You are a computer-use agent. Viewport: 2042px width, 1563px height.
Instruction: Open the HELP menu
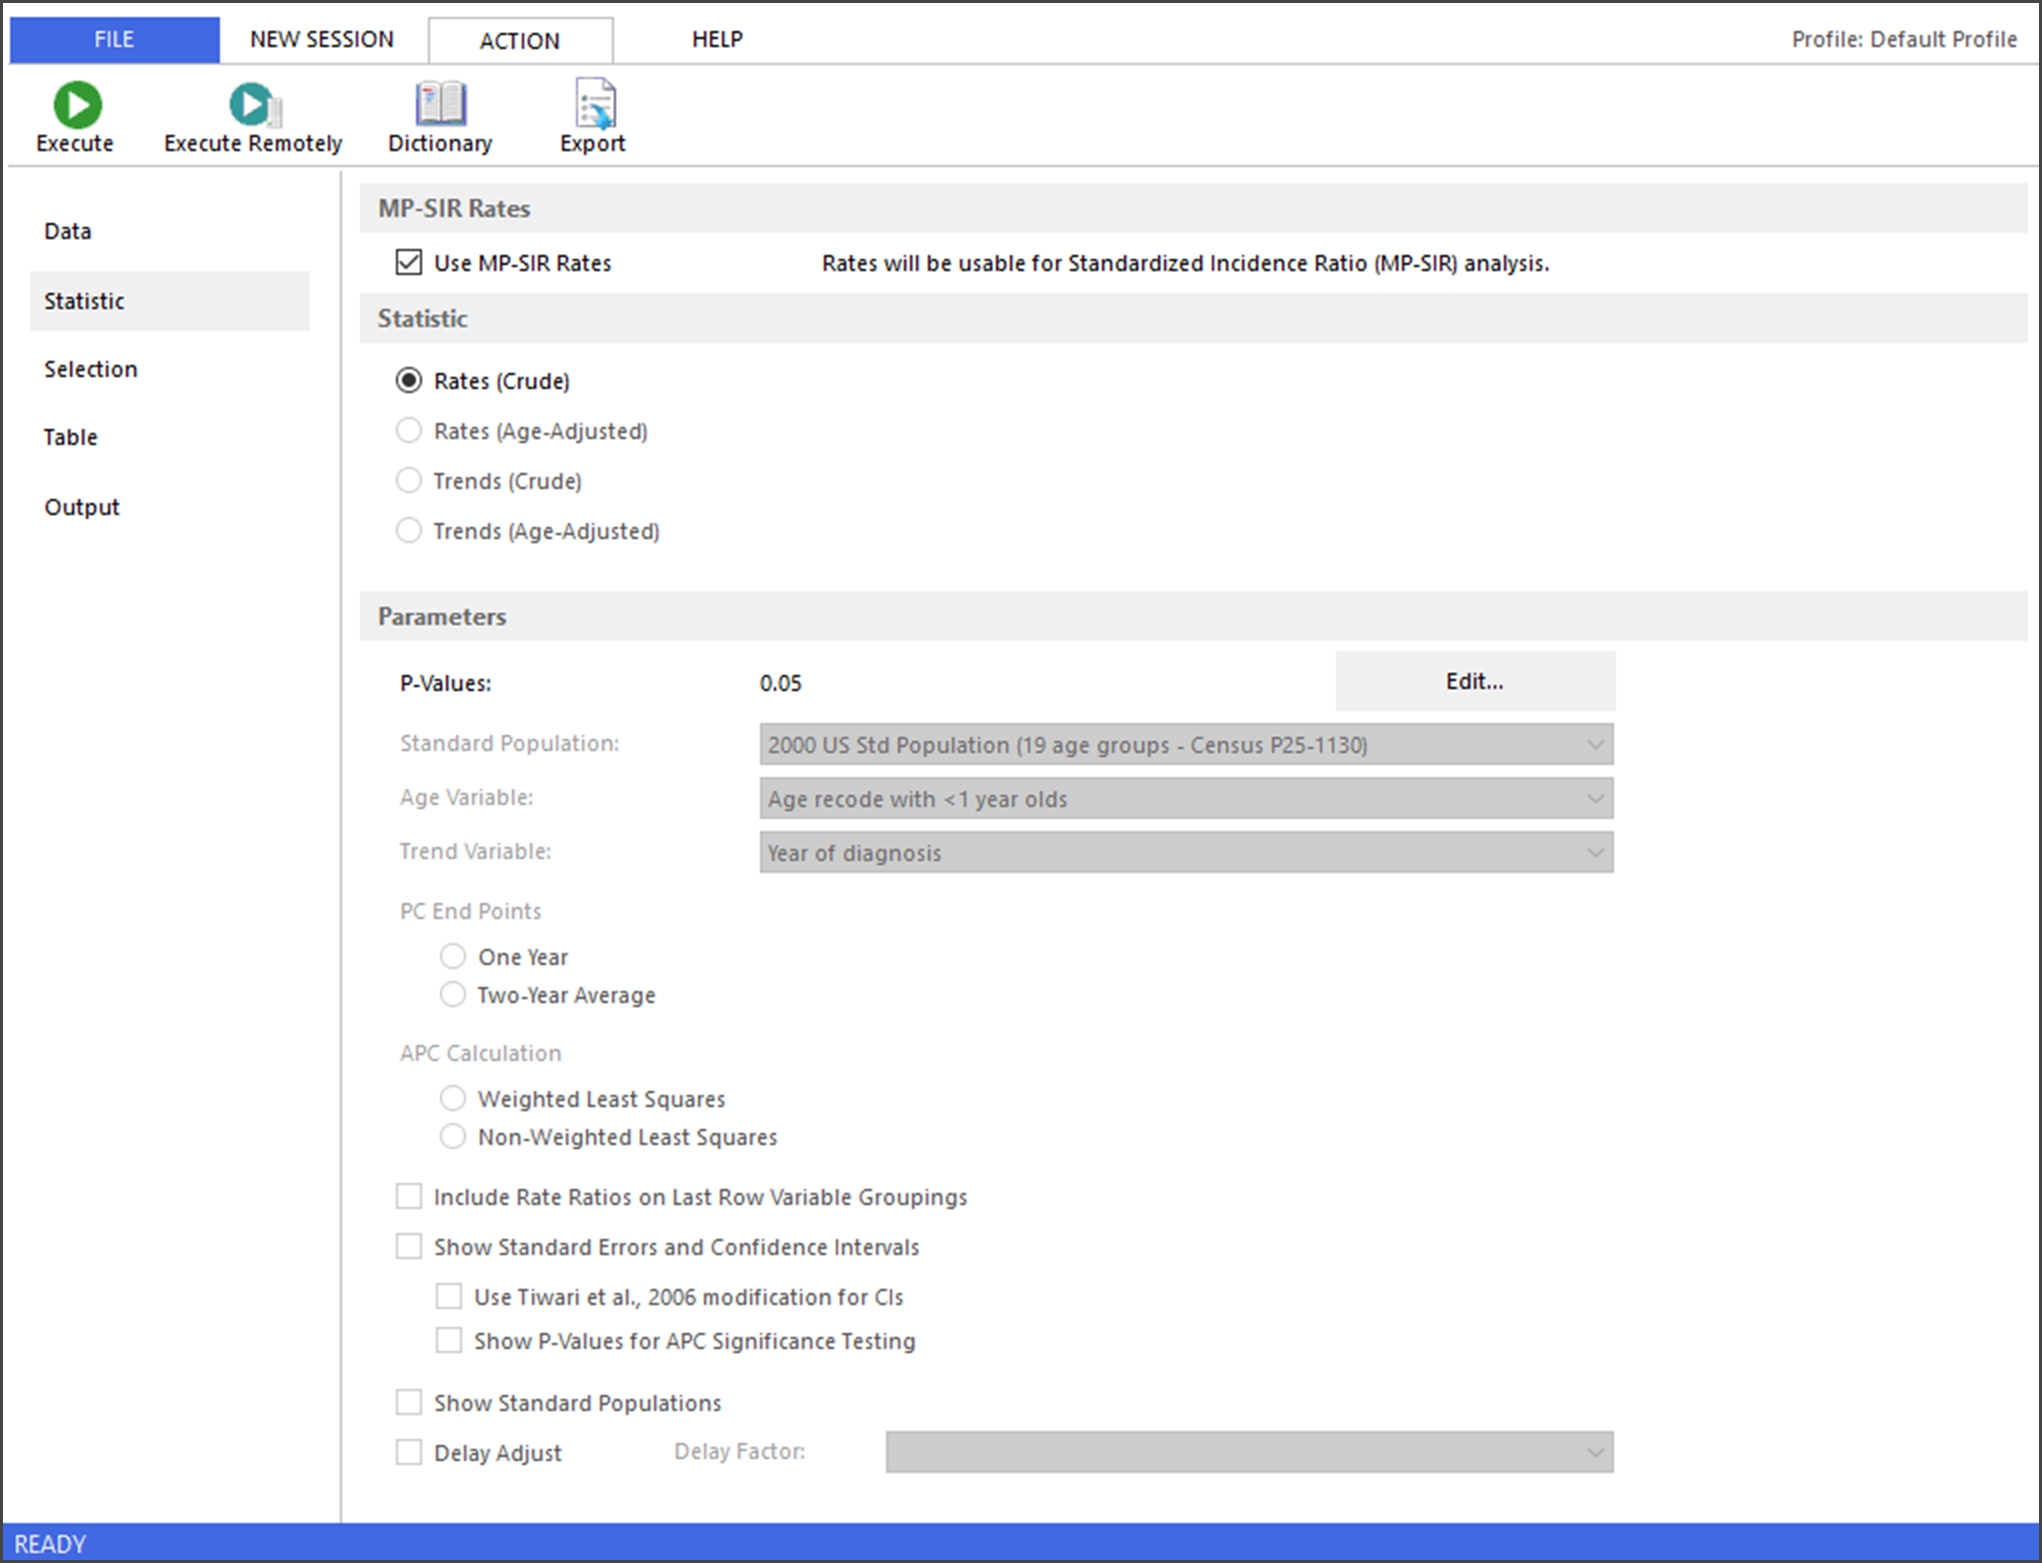pos(717,39)
